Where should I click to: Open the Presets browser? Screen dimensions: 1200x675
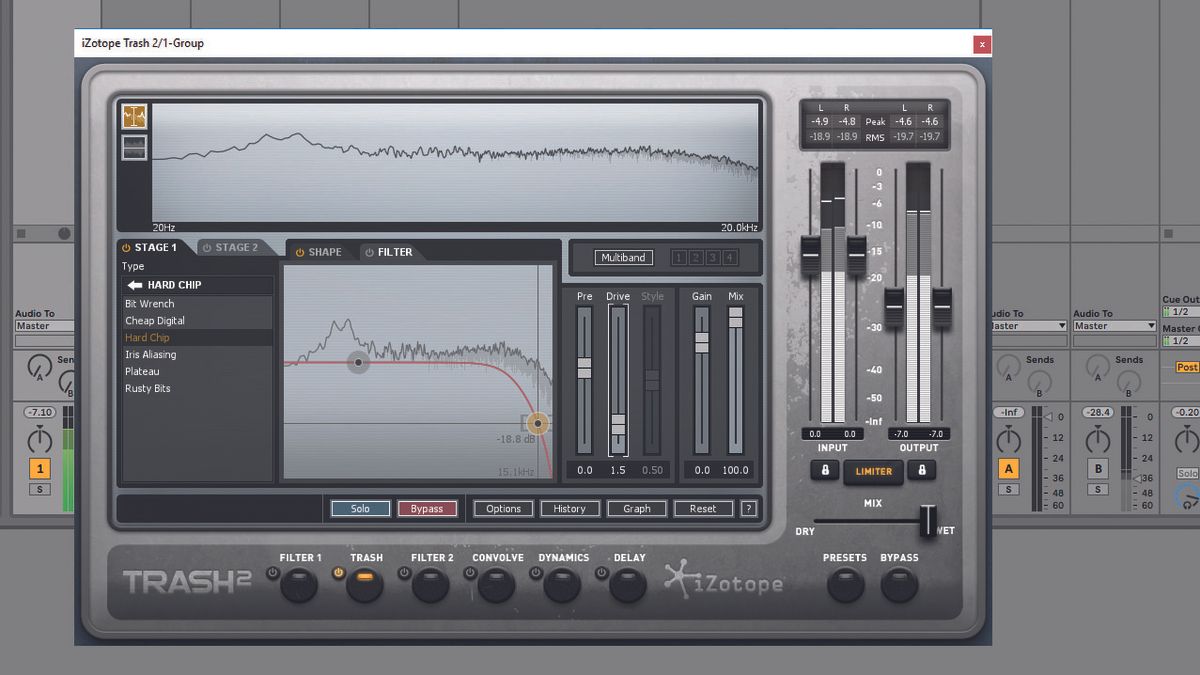click(845, 585)
